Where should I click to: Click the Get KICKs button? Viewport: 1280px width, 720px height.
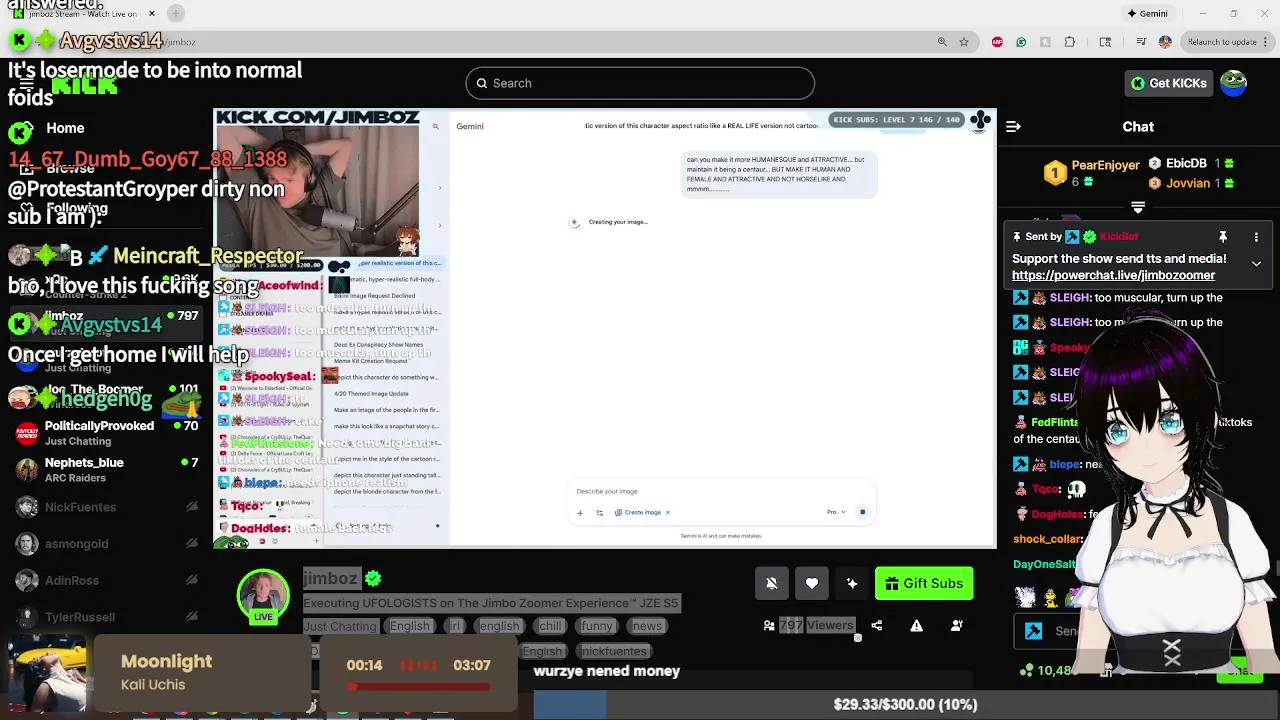point(1168,83)
